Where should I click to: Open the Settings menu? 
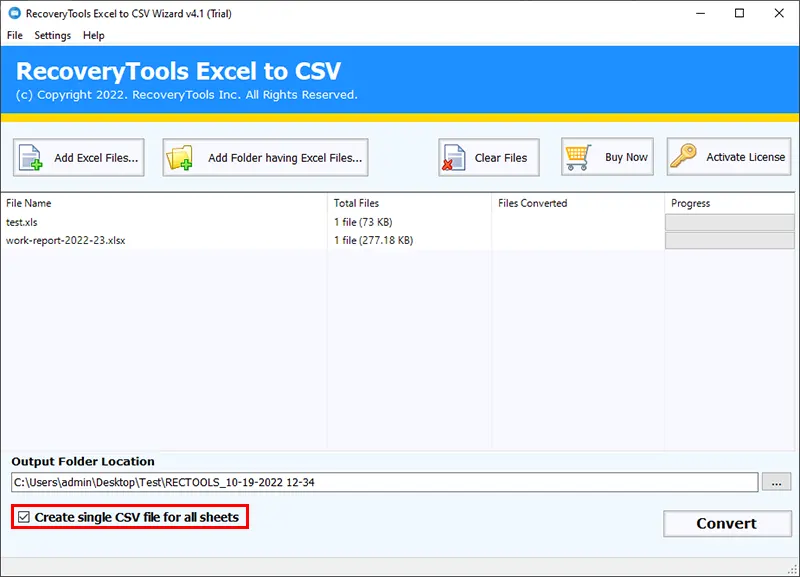(53, 35)
